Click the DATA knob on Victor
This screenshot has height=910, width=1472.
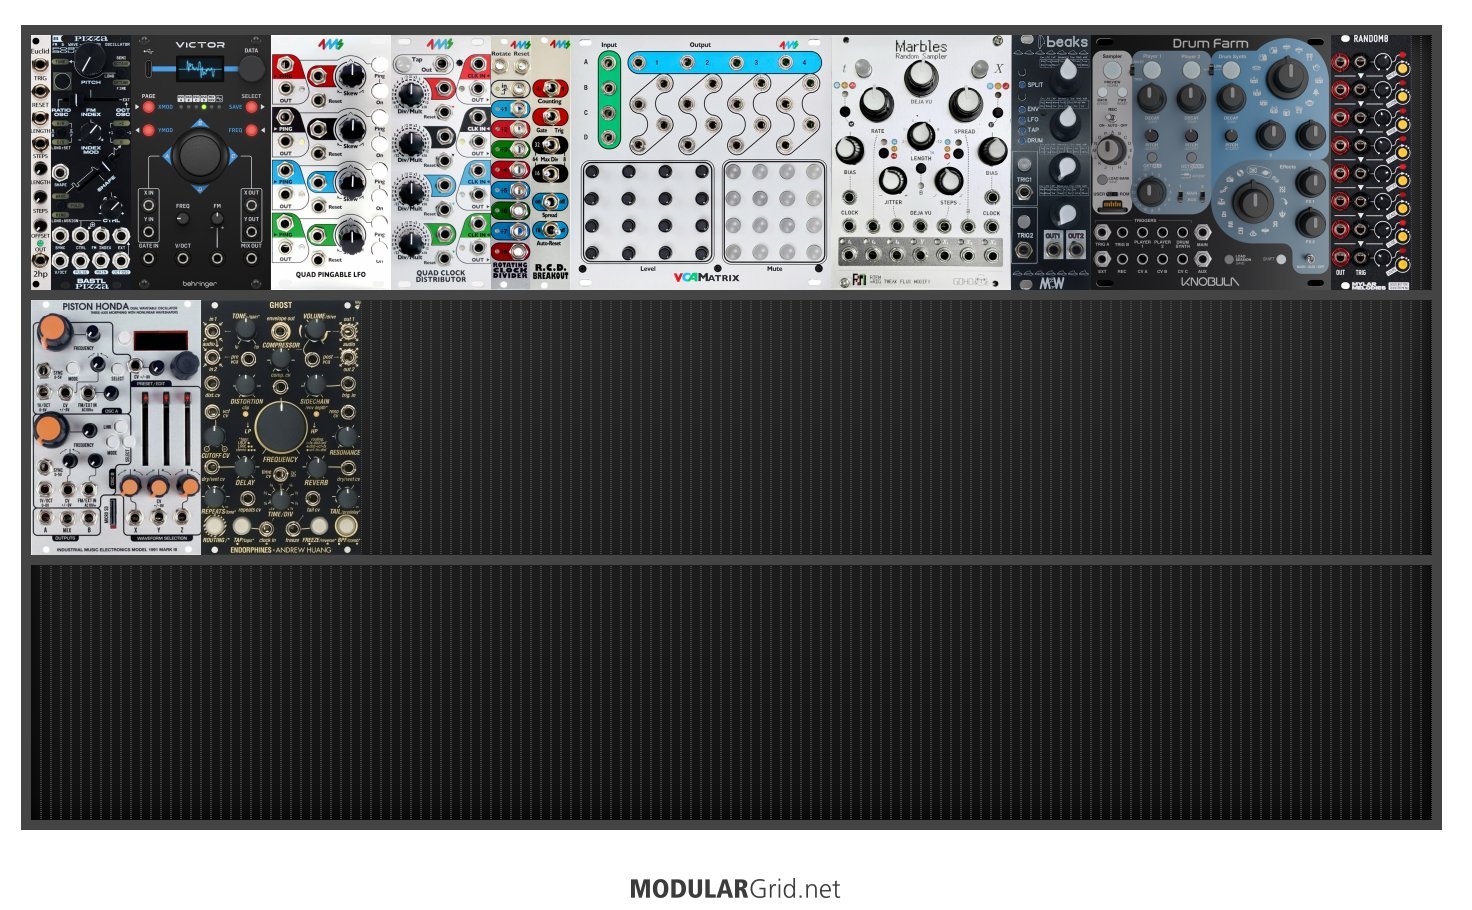pos(251,68)
